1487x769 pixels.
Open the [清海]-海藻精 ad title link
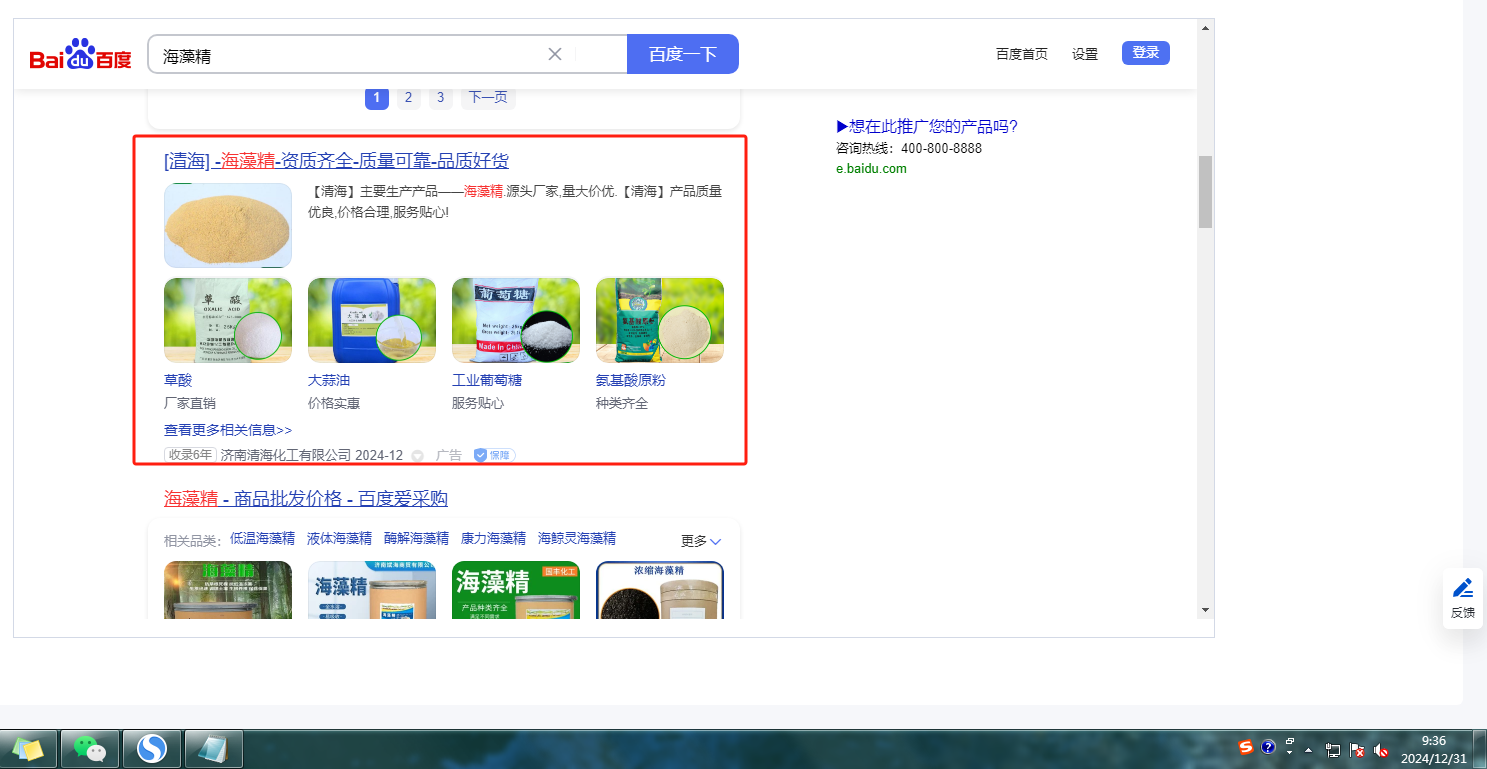tap(336, 161)
